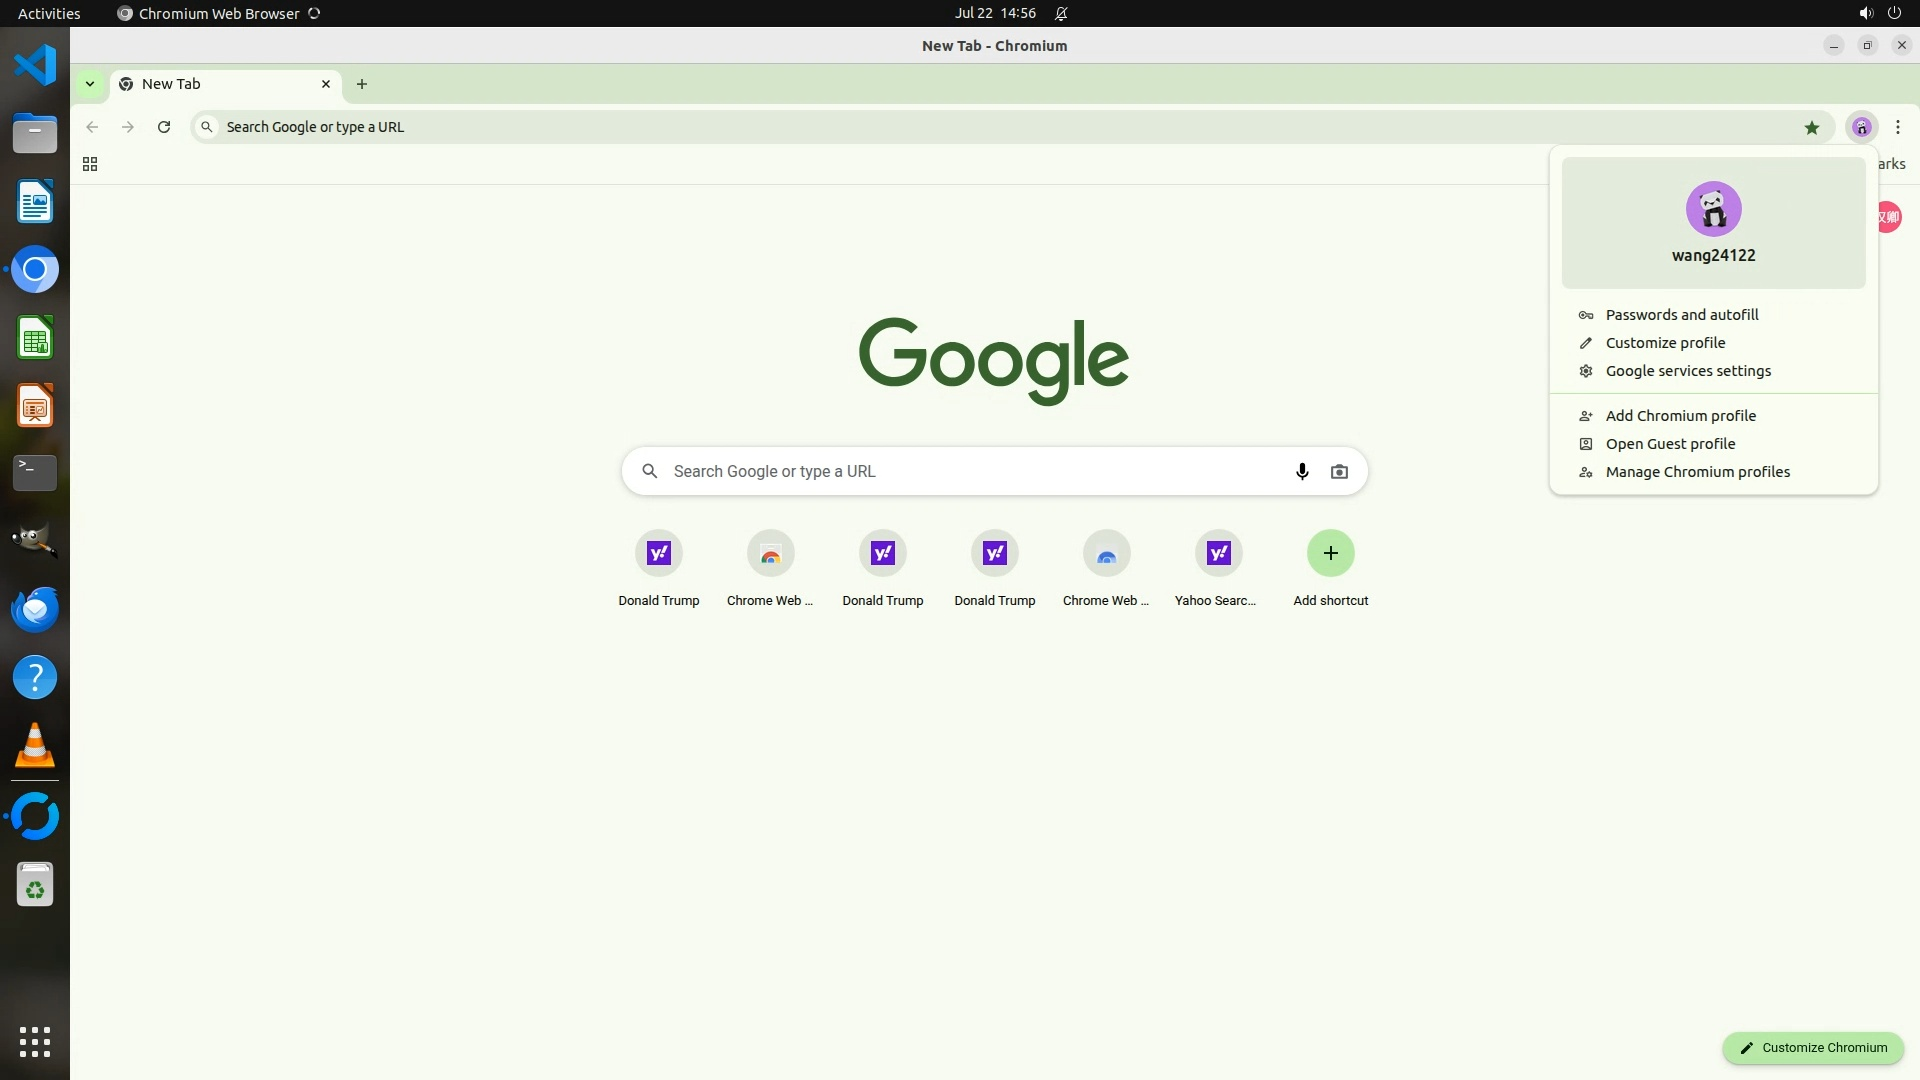Click Add Chromium profile
The image size is (1920, 1080).
tap(1680, 416)
